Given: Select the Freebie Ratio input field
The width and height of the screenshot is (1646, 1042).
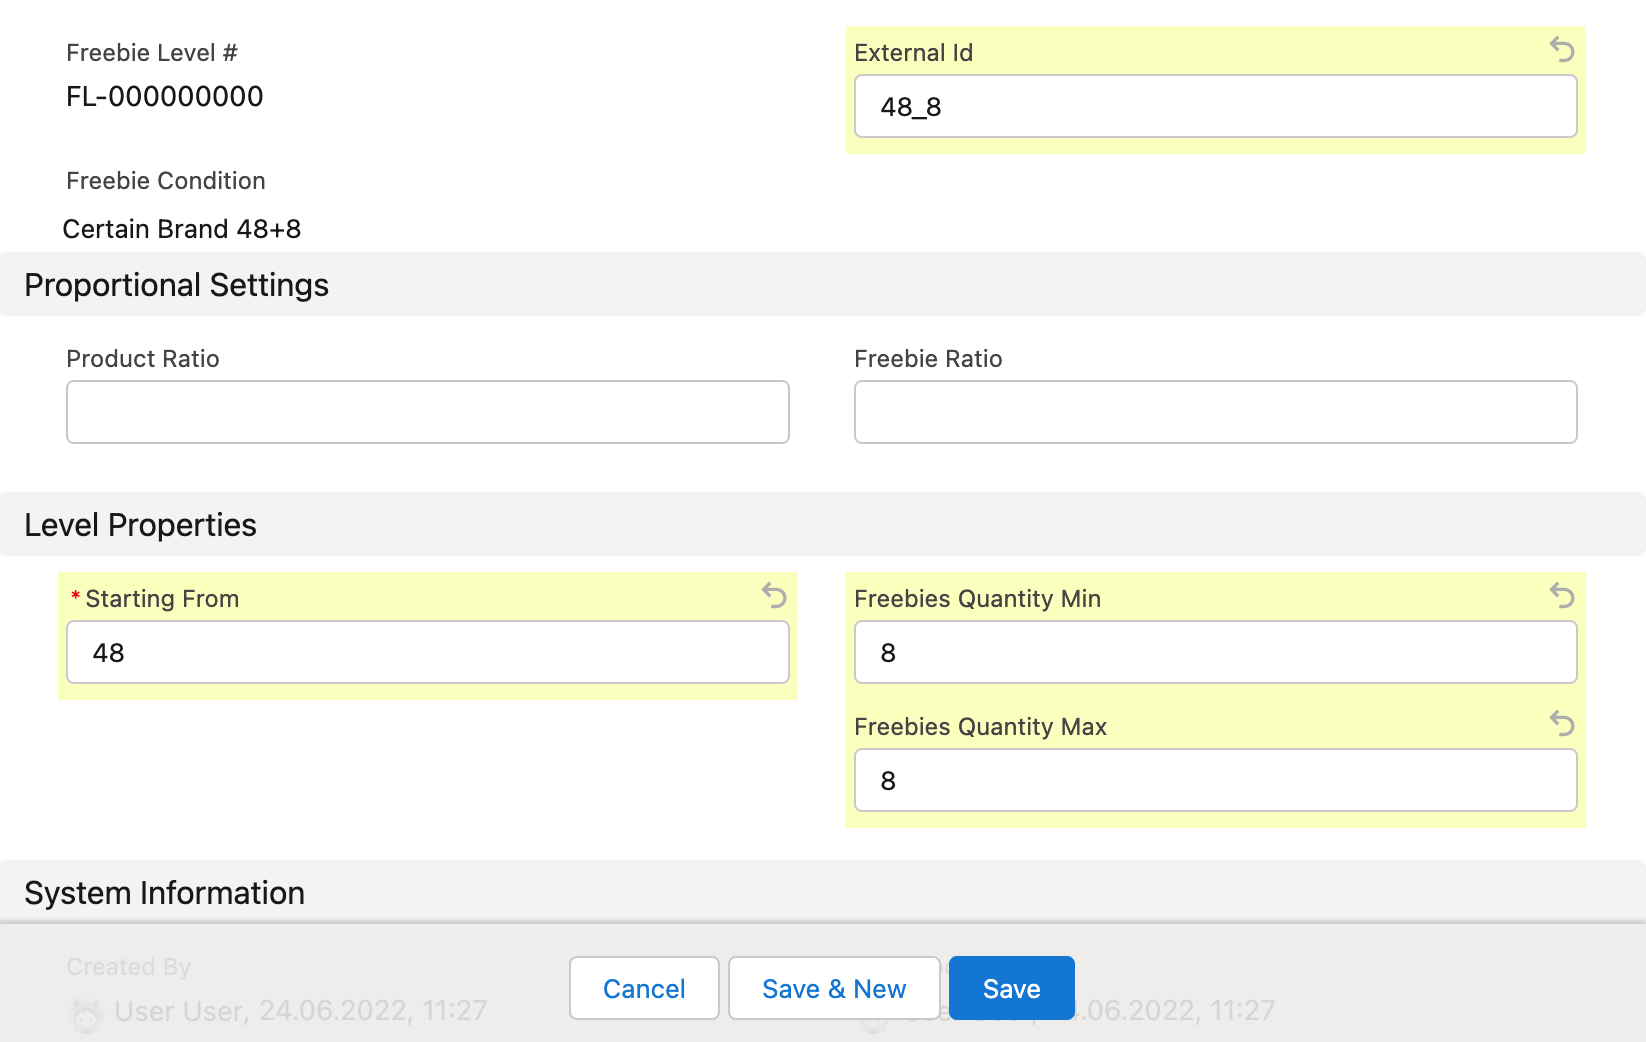Looking at the screenshot, I should coord(1215,412).
